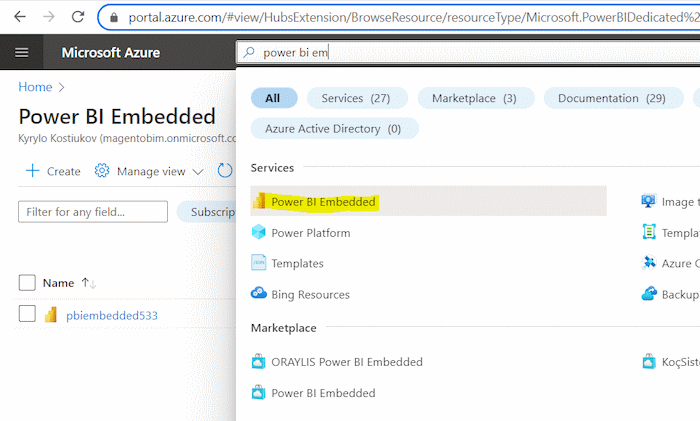Click the Image service icon
The height and width of the screenshot is (421, 700).
(x=649, y=201)
